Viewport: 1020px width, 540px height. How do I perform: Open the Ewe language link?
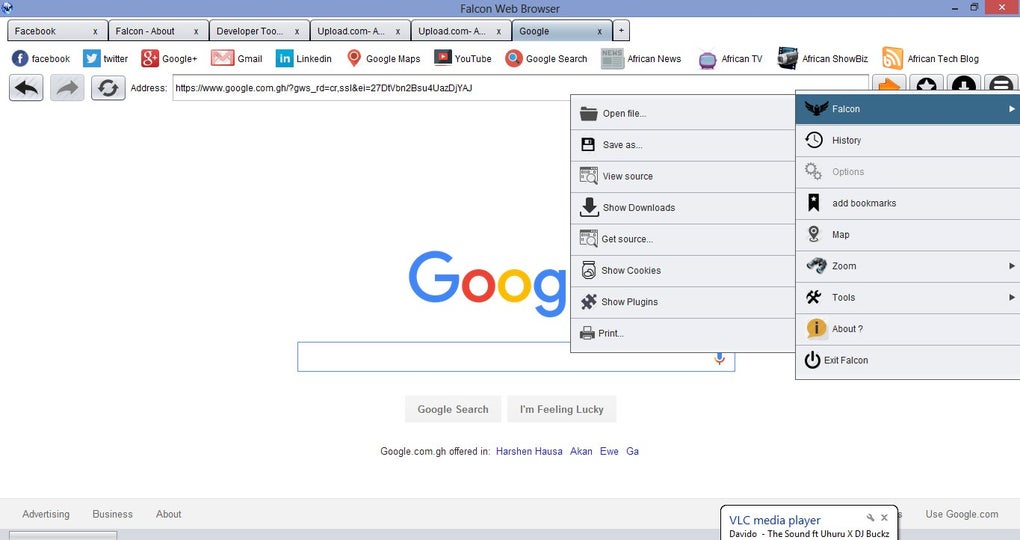[609, 451]
